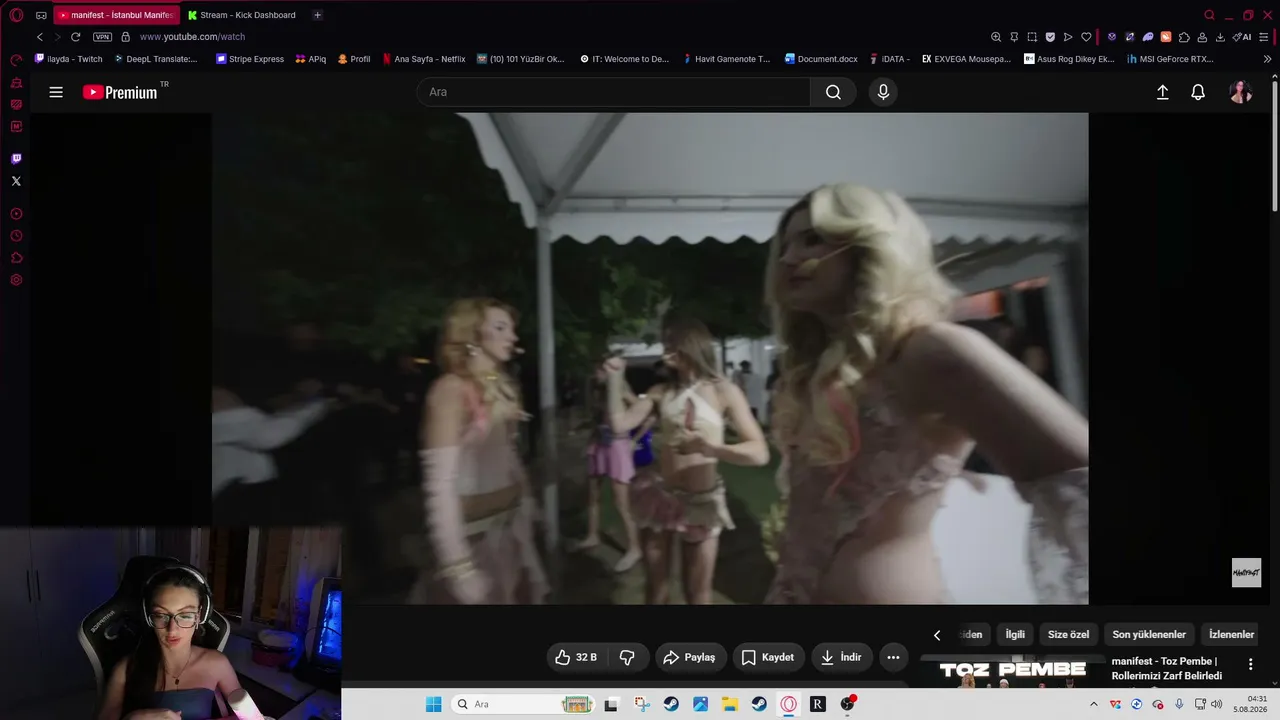Open the YouTube guide hamburger menu
Screen dimensions: 1280x720
(x=56, y=92)
